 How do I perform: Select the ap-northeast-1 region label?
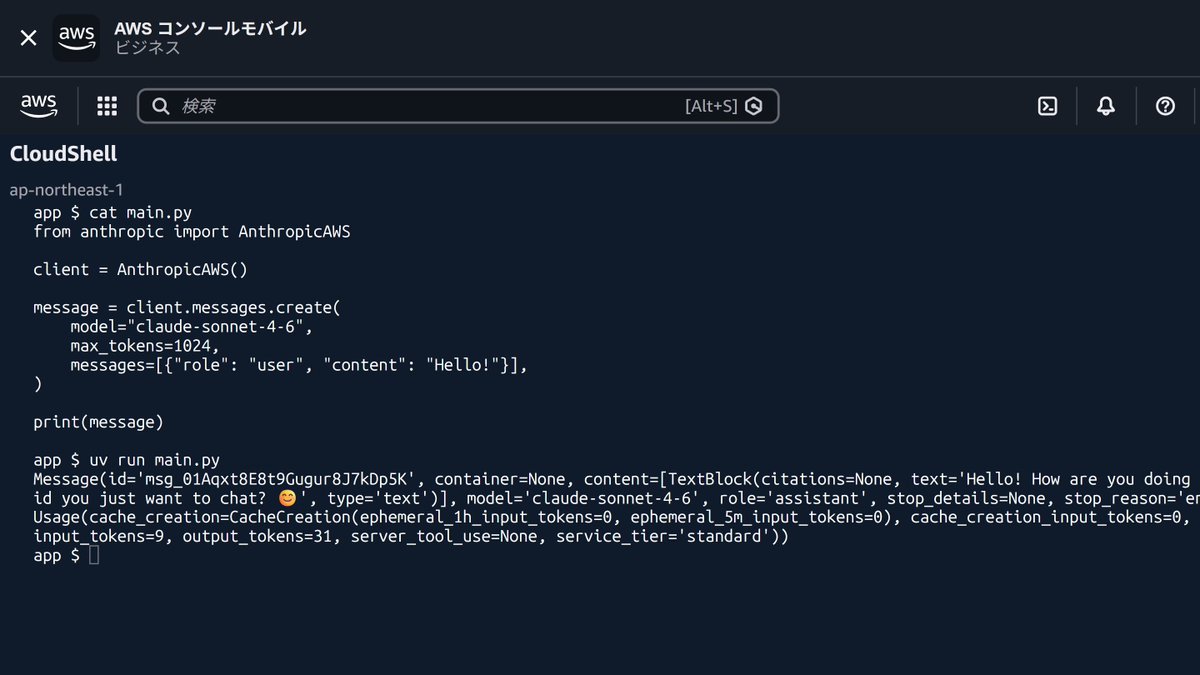point(66,189)
